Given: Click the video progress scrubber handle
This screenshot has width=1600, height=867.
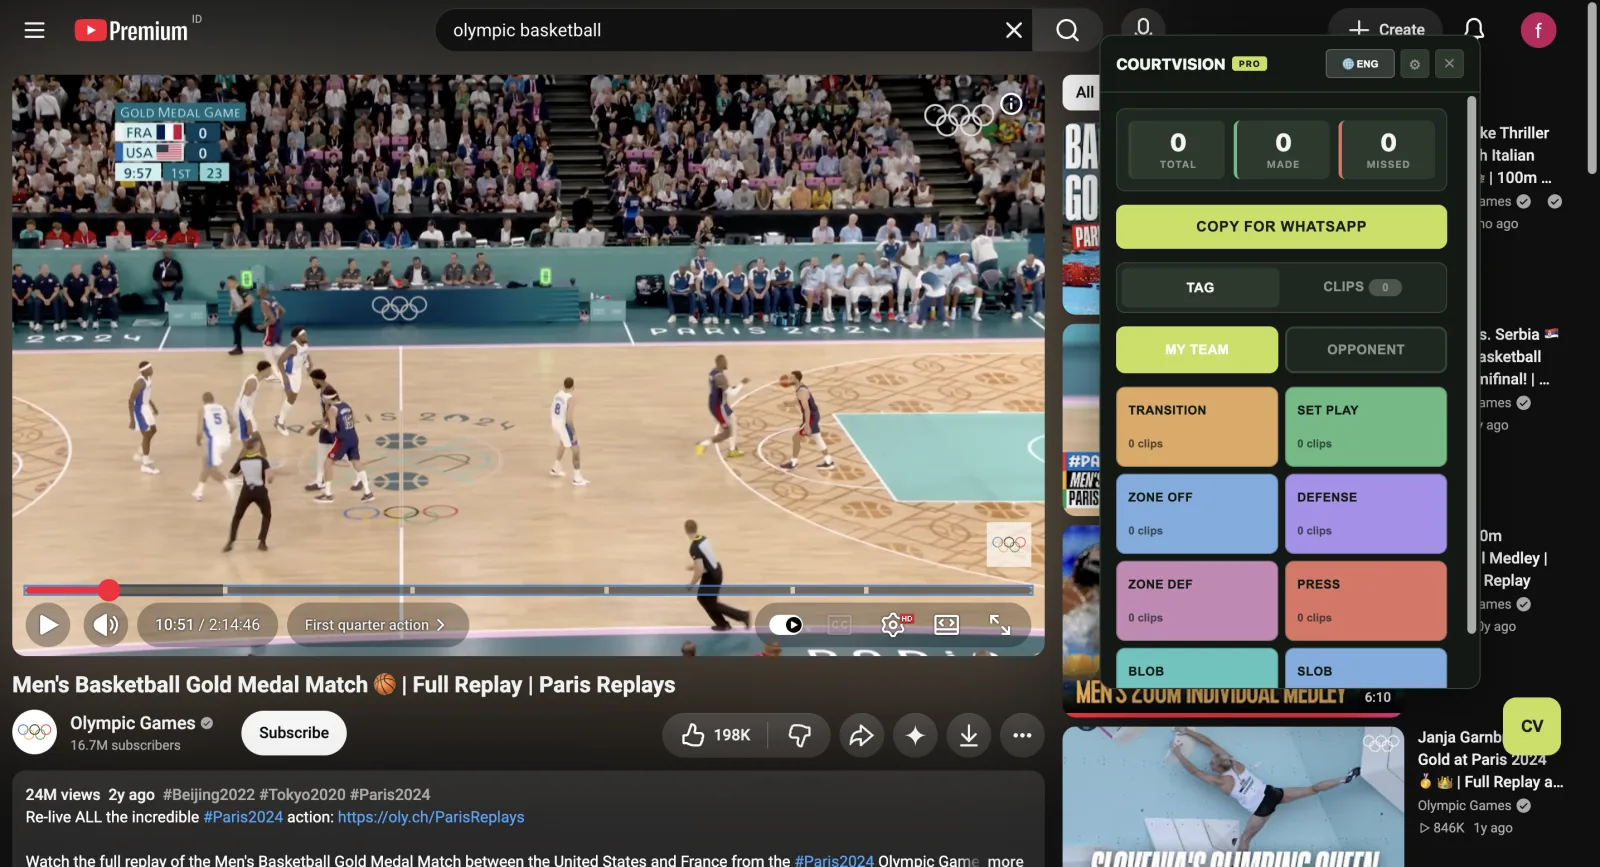Looking at the screenshot, I should tap(109, 590).
